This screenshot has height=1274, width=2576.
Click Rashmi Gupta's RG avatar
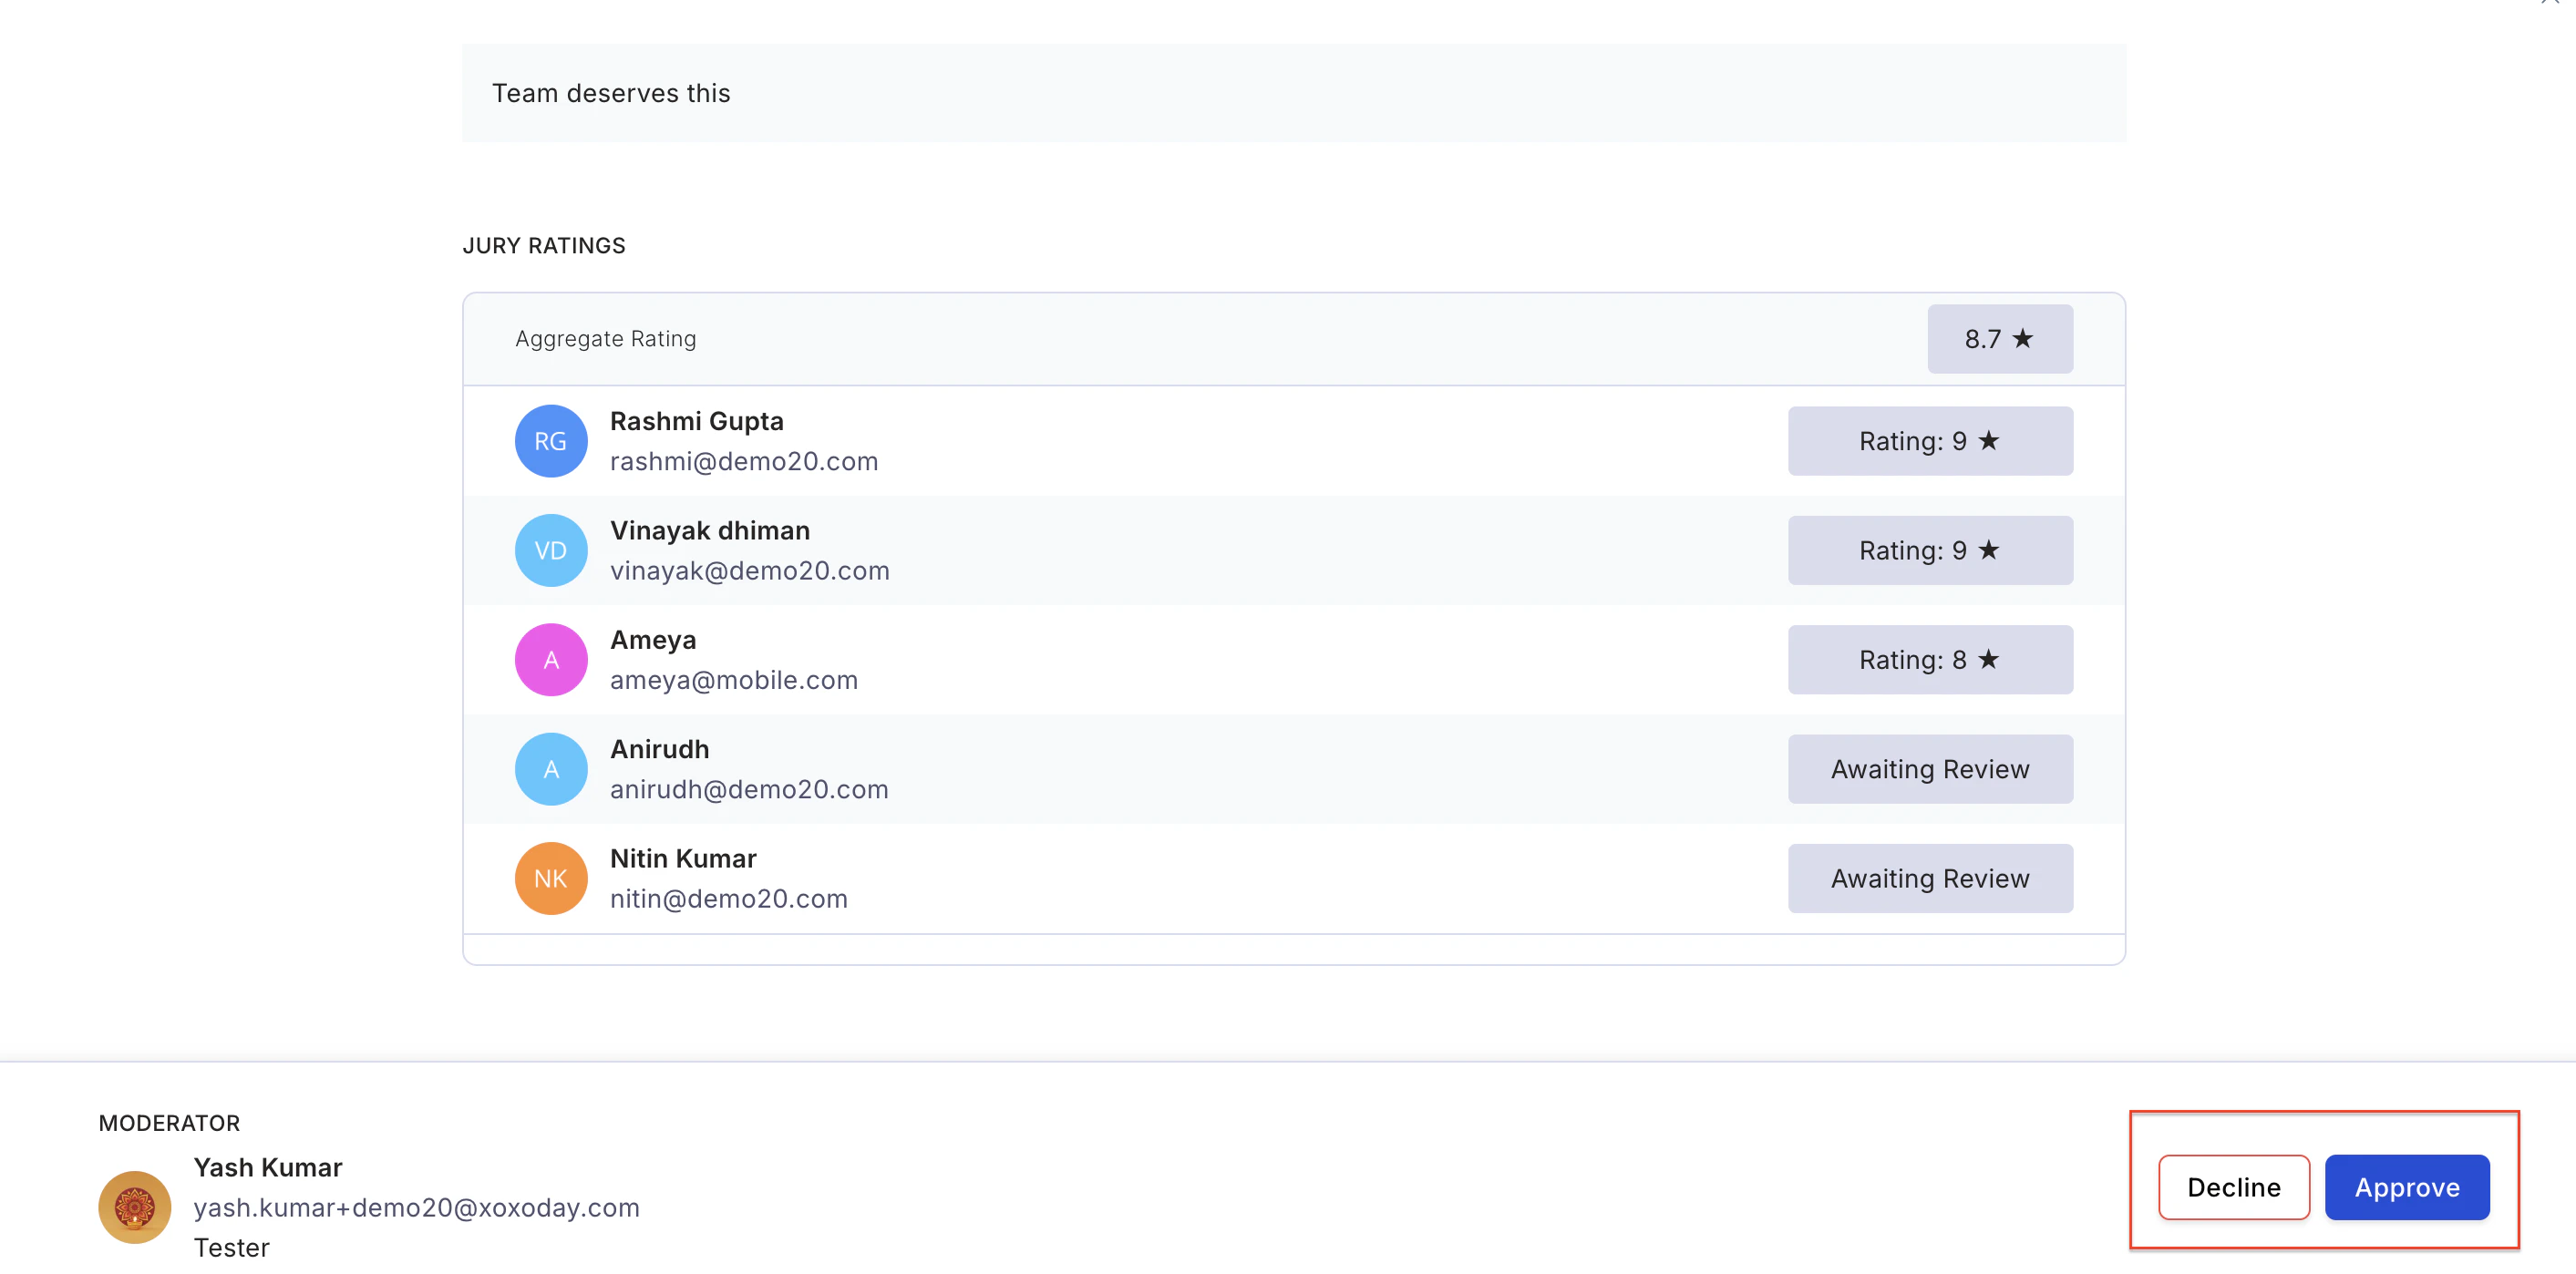551,441
